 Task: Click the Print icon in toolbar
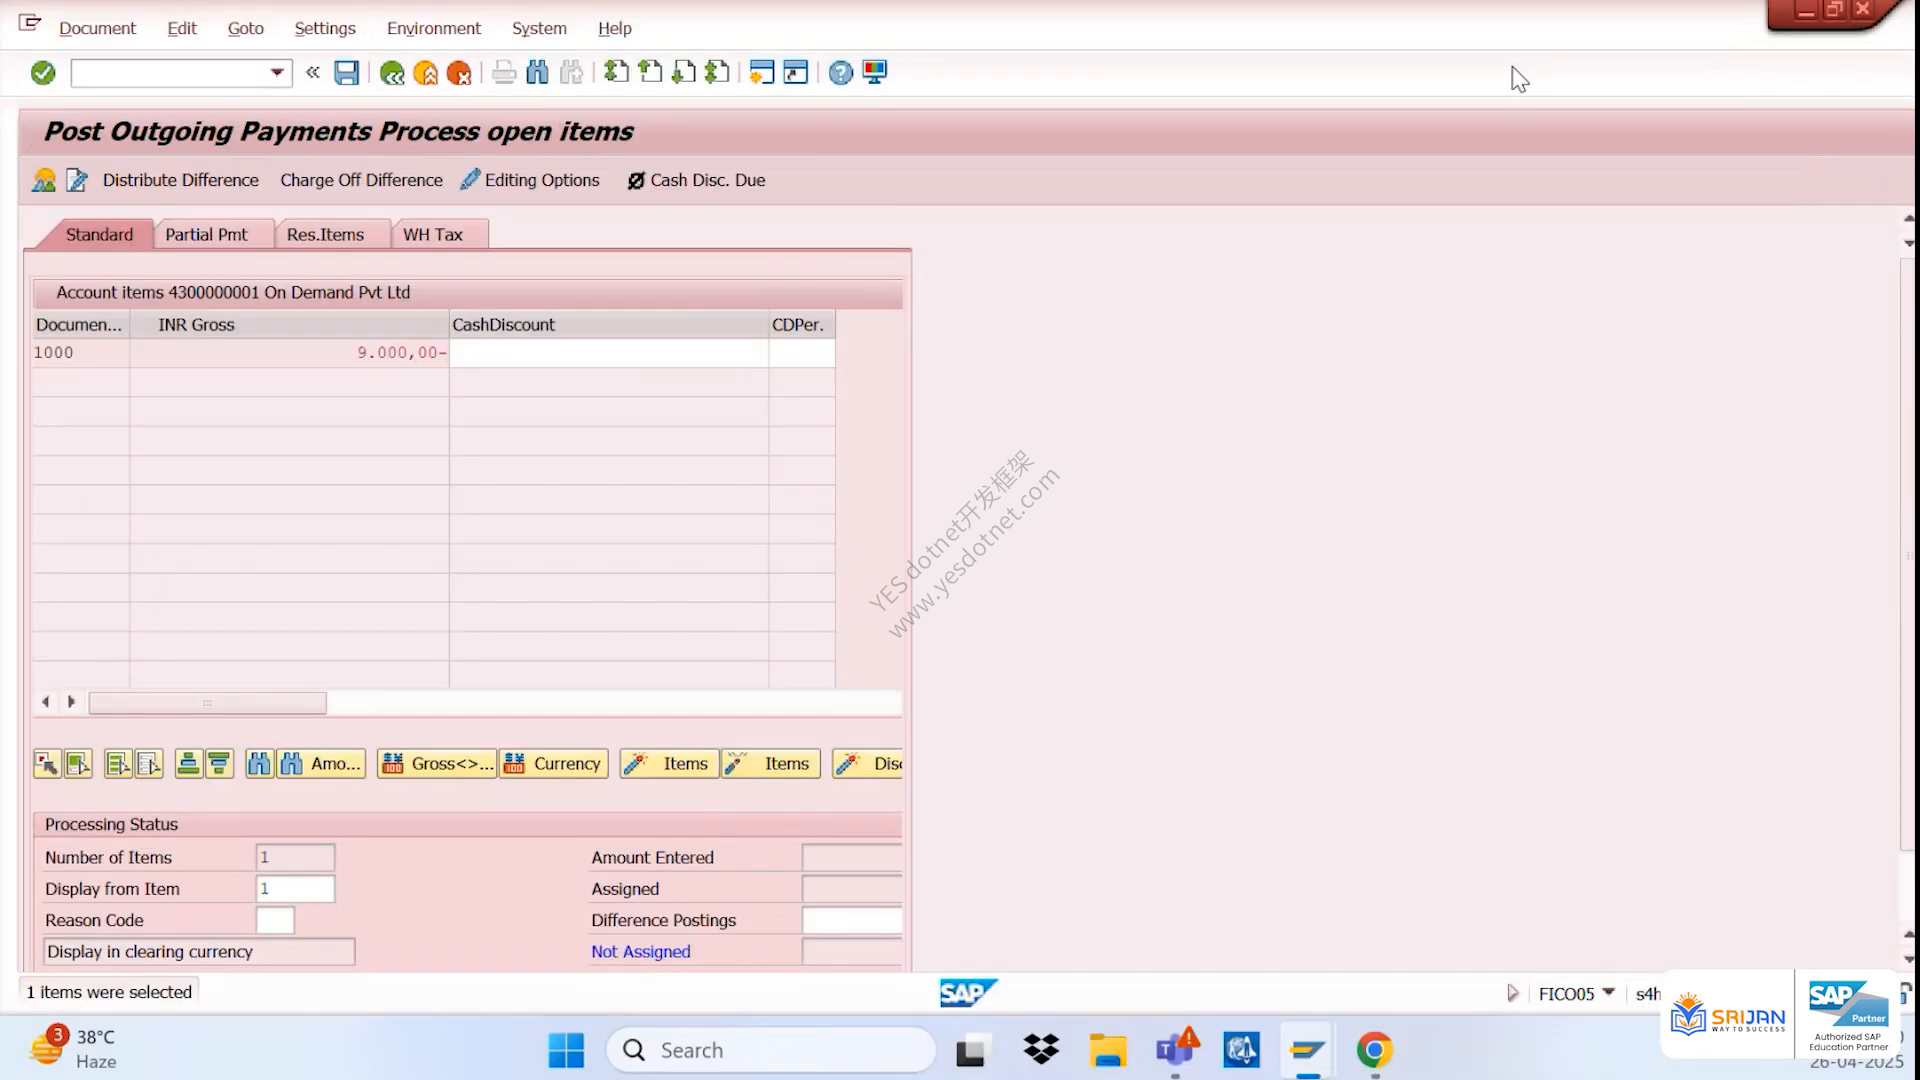(504, 73)
